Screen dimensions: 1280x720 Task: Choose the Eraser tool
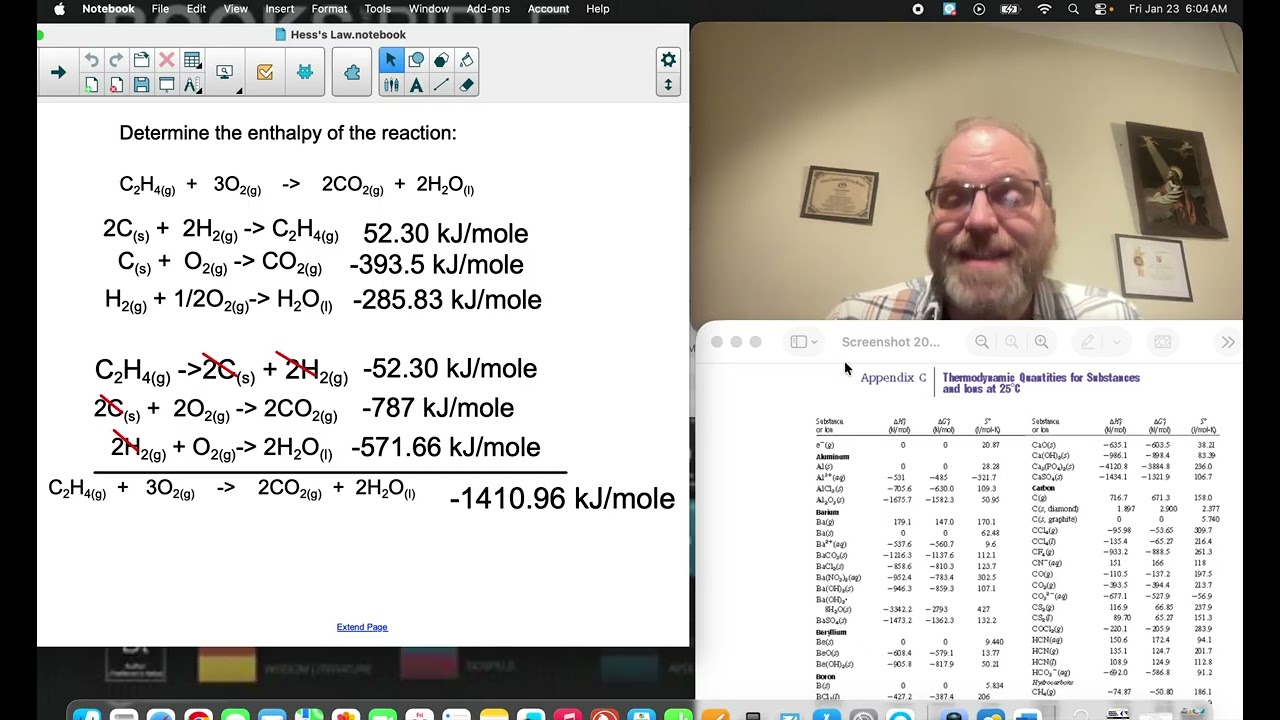(466, 85)
